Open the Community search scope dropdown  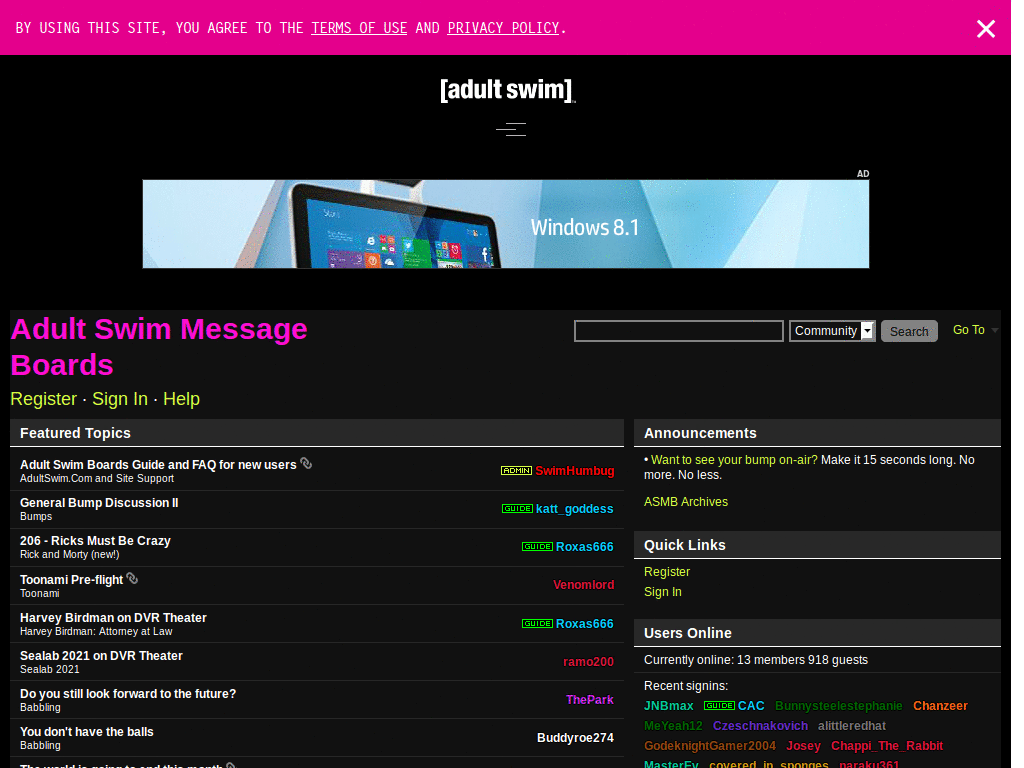point(832,331)
